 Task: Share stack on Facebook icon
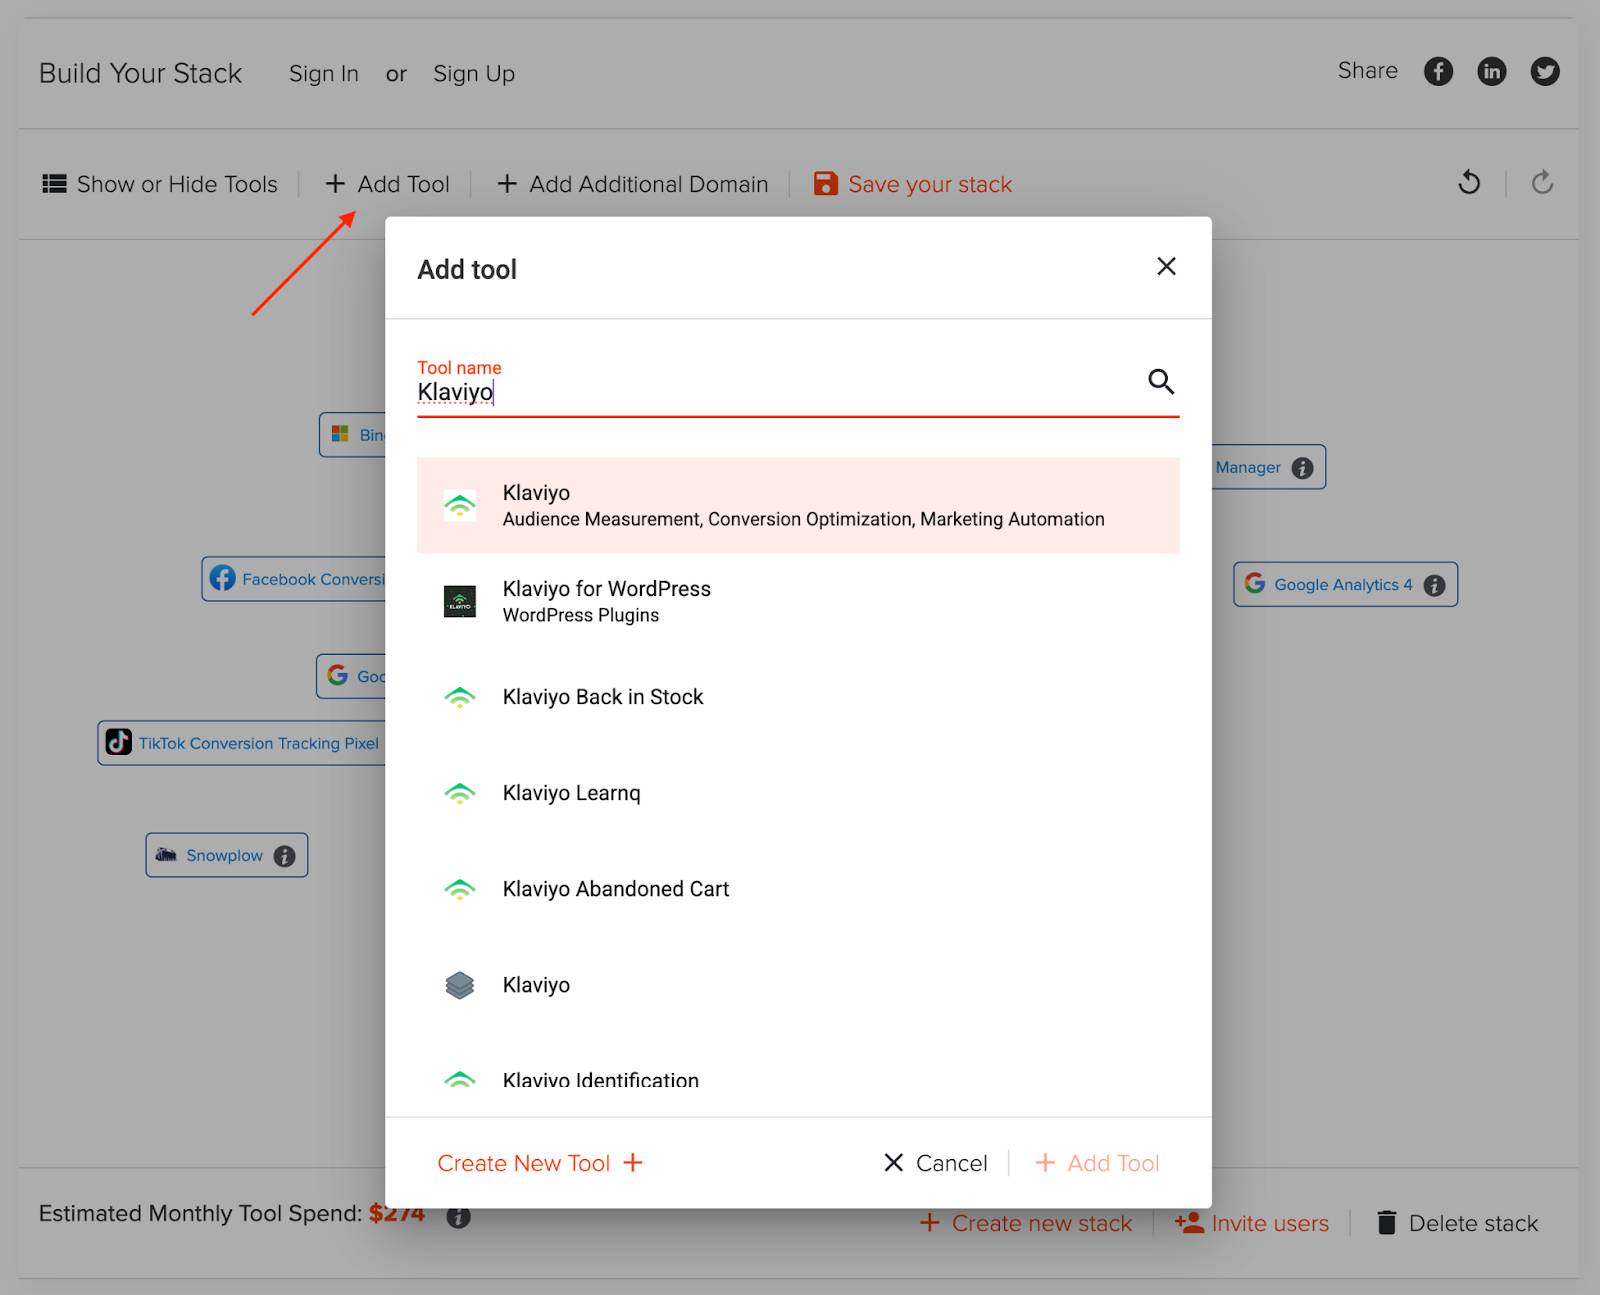coord(1438,72)
